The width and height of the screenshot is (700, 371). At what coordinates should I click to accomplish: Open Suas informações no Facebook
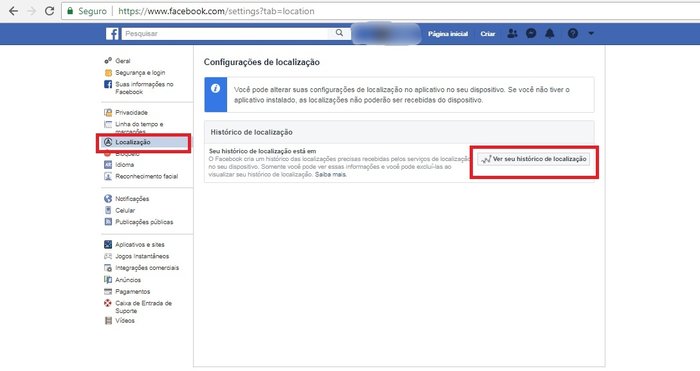pos(144,88)
